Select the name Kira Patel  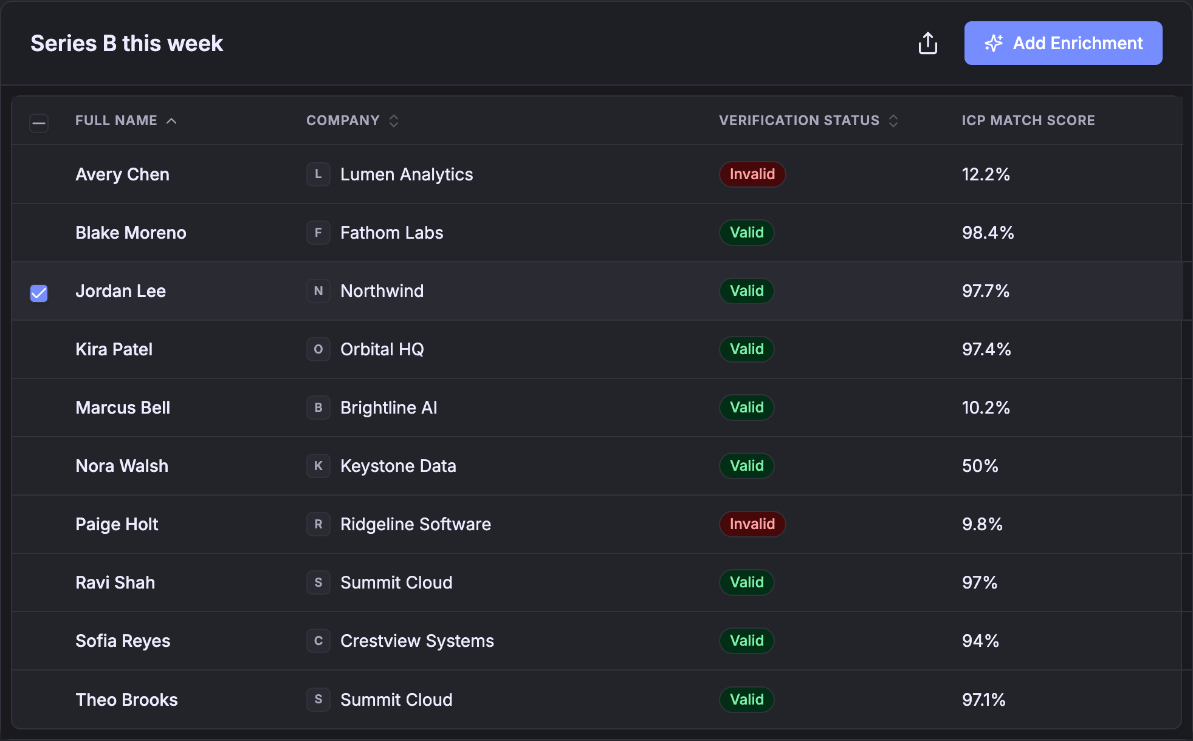click(x=114, y=349)
